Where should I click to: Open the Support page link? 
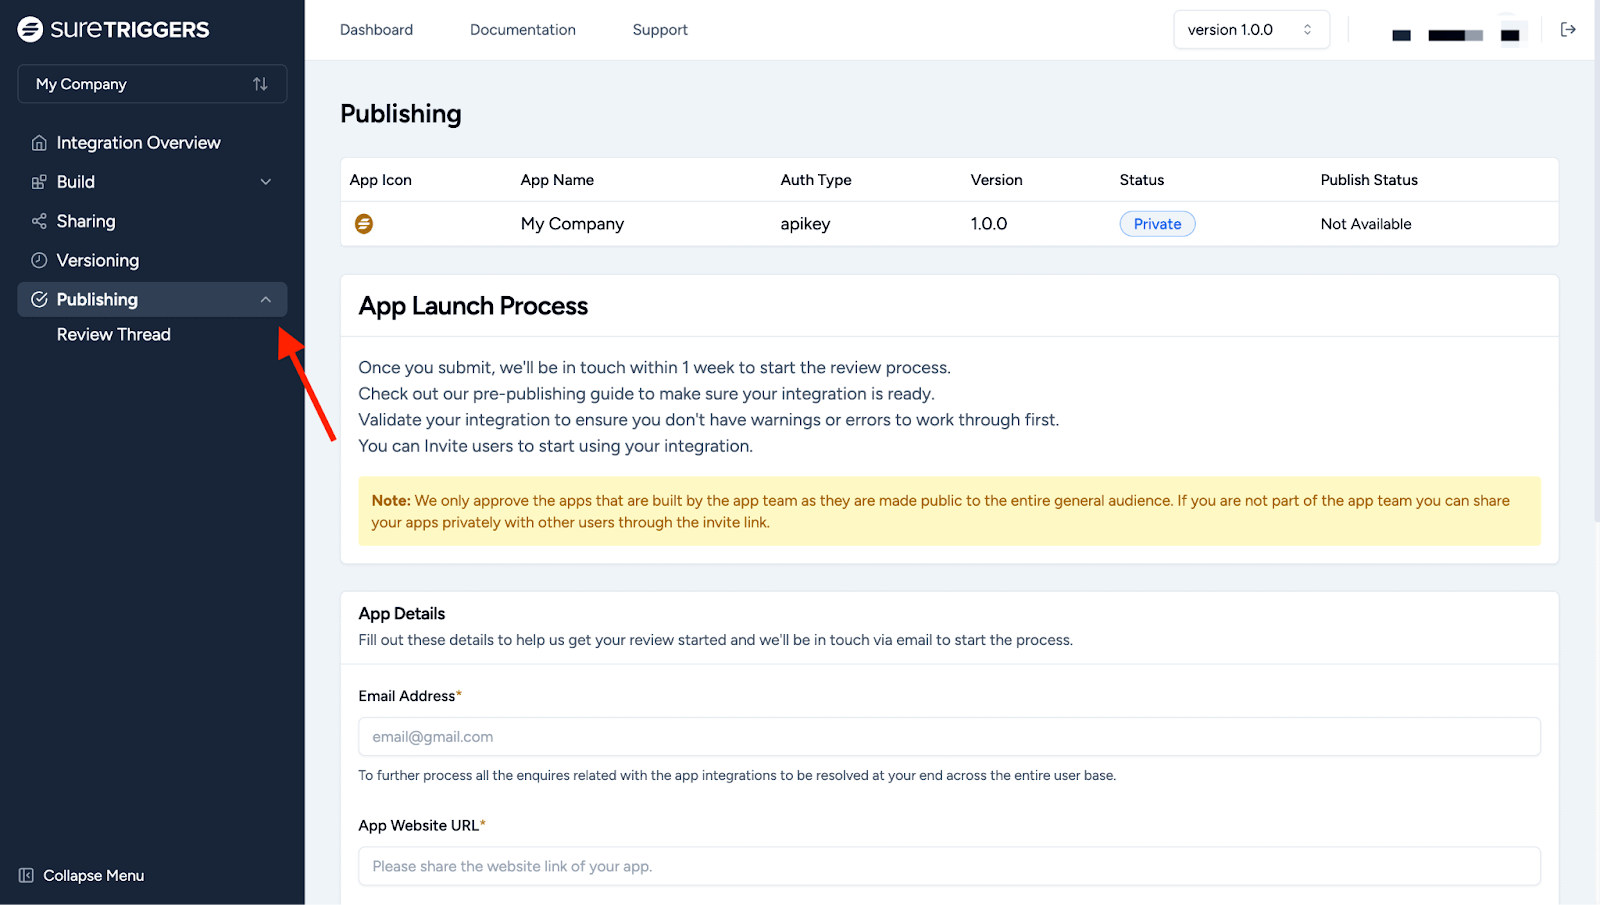click(660, 30)
